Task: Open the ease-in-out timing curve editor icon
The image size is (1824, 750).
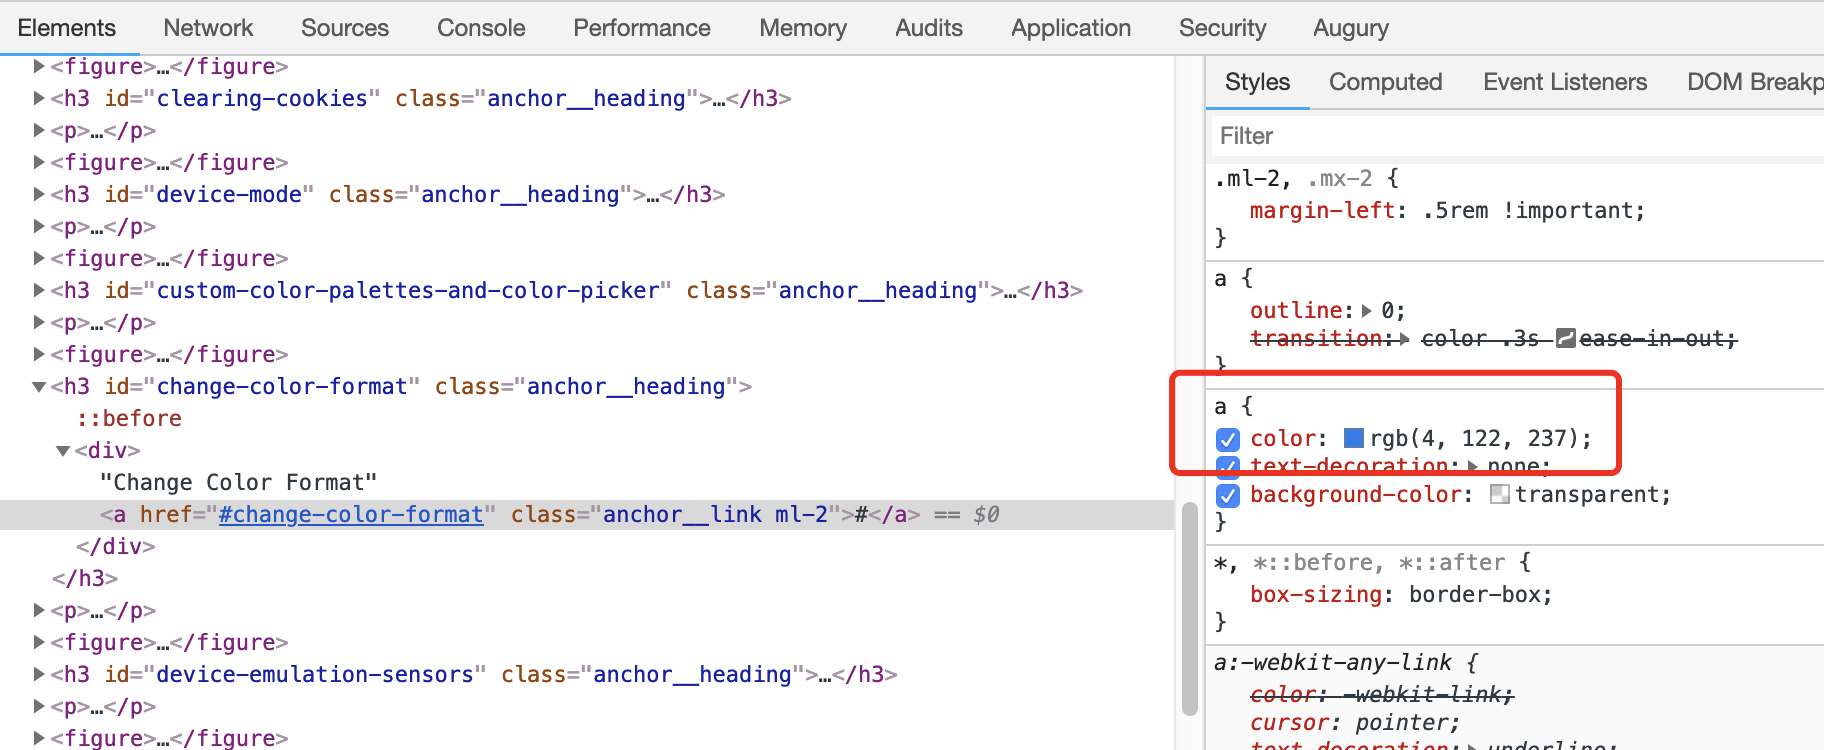Action: tap(1566, 339)
